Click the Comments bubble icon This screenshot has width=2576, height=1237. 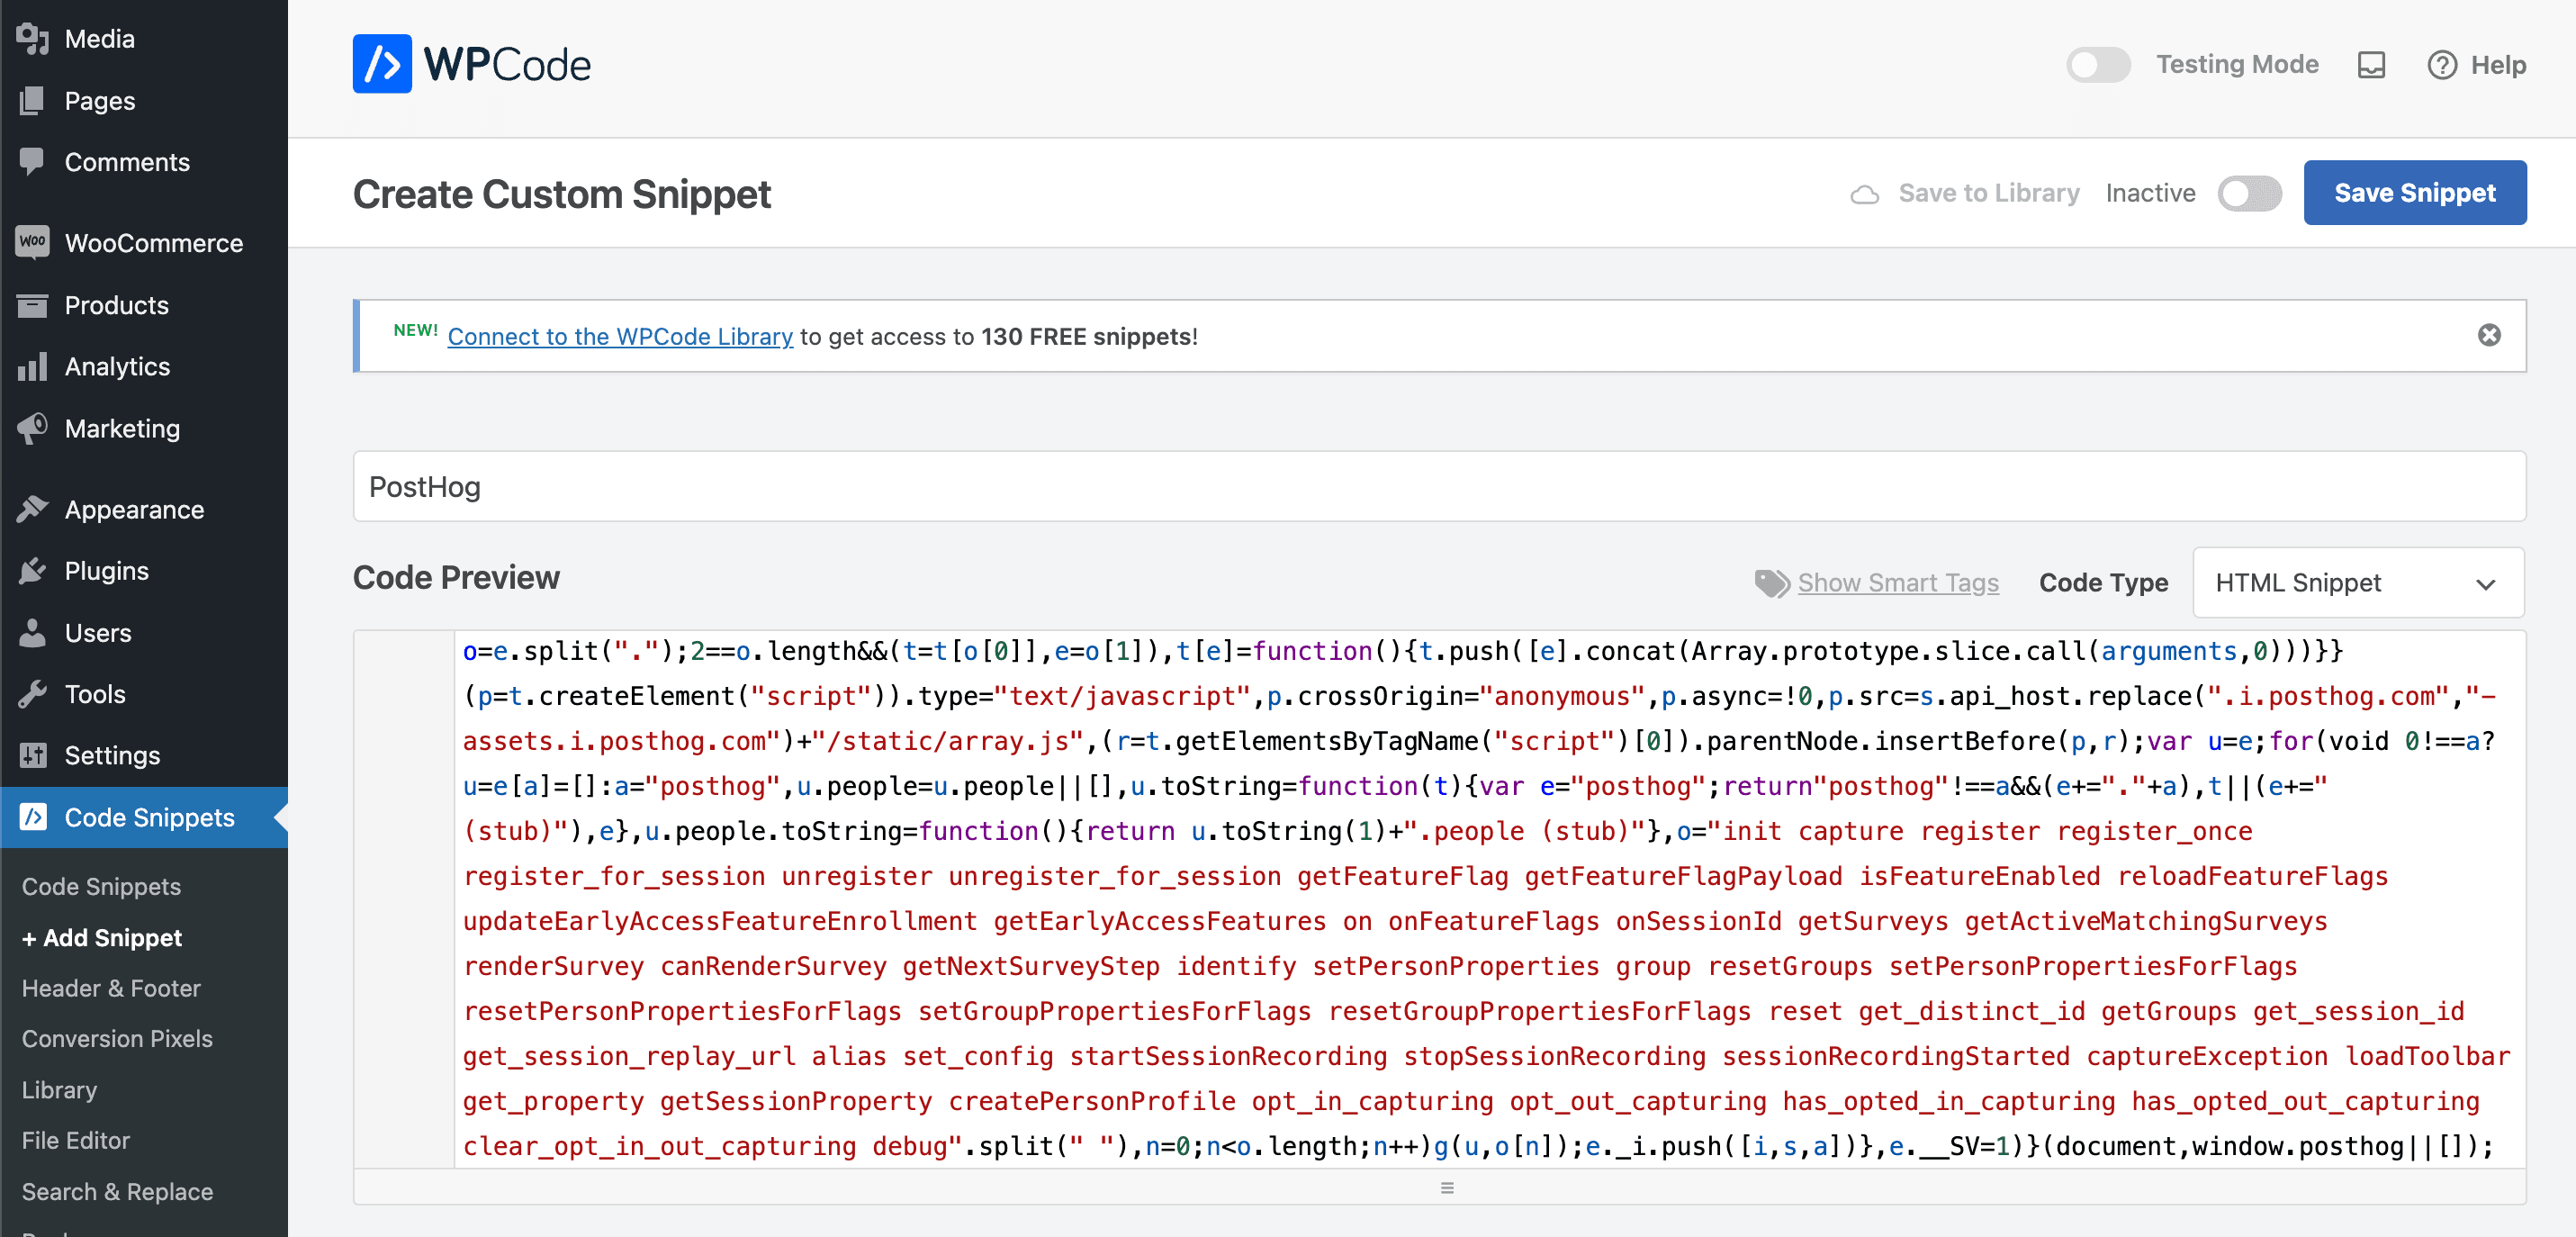coord(33,162)
